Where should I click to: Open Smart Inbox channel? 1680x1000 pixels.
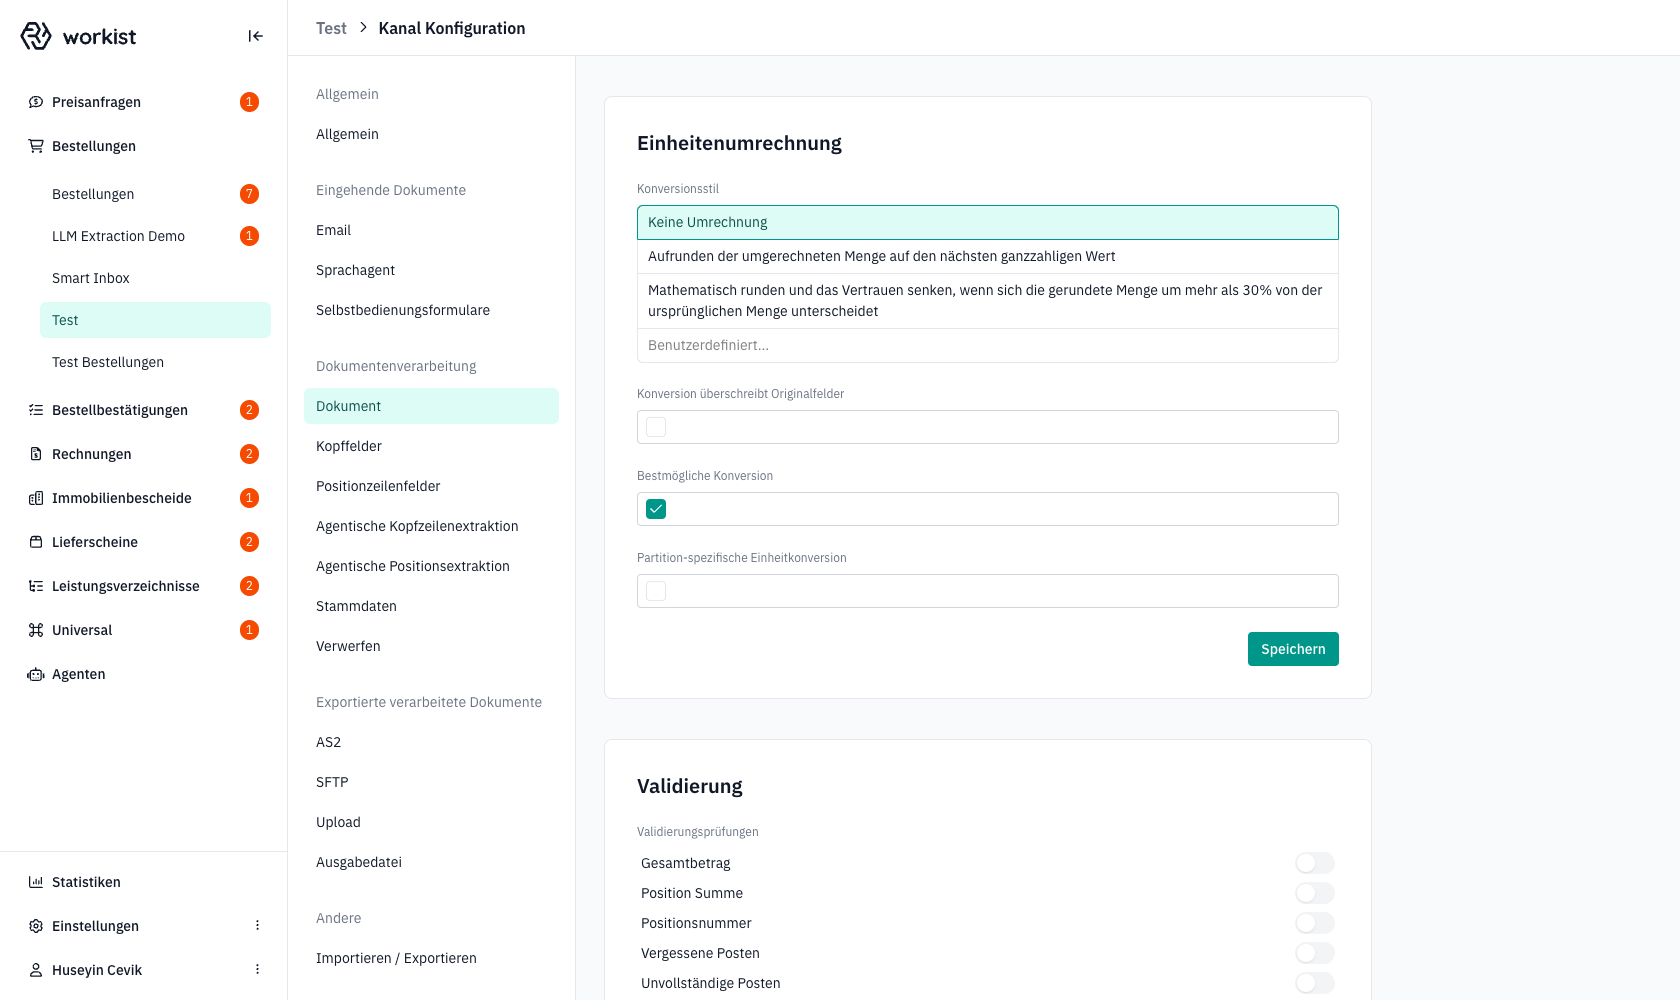155,278
